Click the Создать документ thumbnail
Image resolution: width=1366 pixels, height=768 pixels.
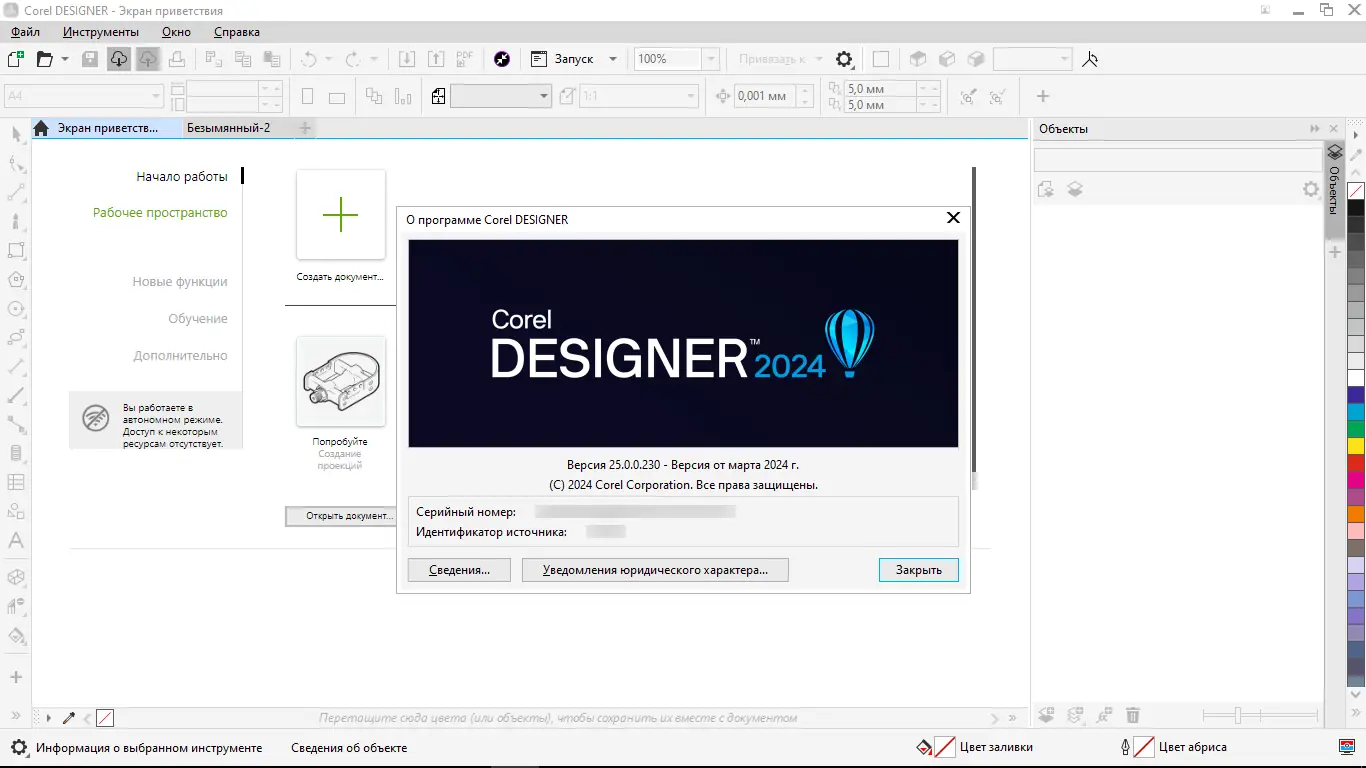click(341, 215)
